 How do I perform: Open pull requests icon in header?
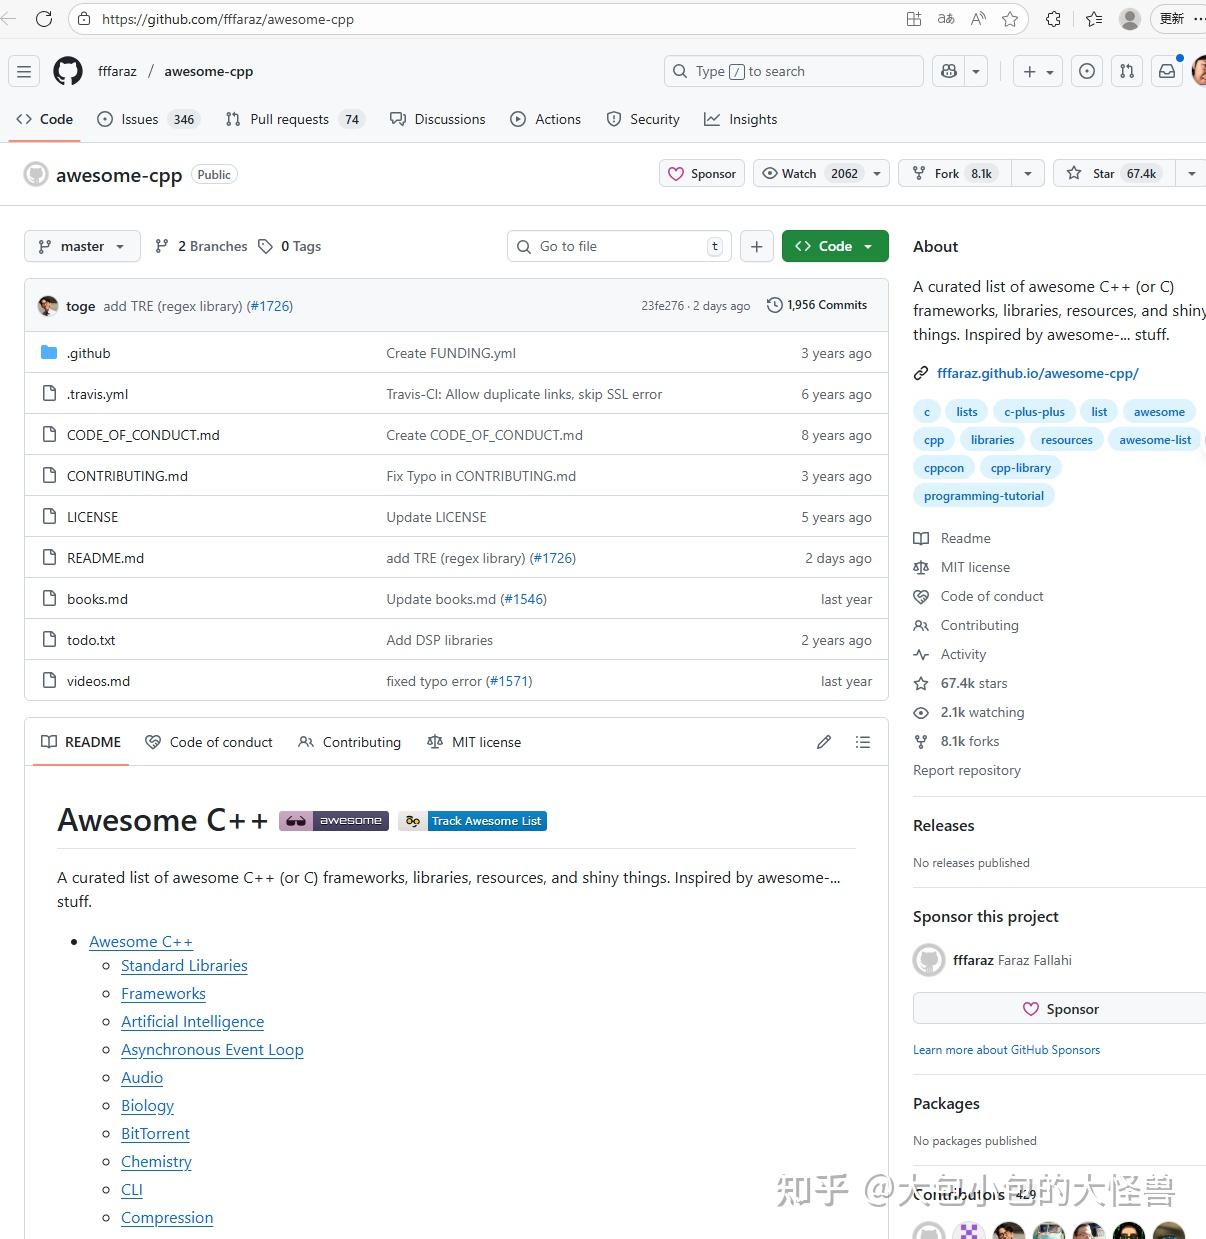coord(1127,71)
